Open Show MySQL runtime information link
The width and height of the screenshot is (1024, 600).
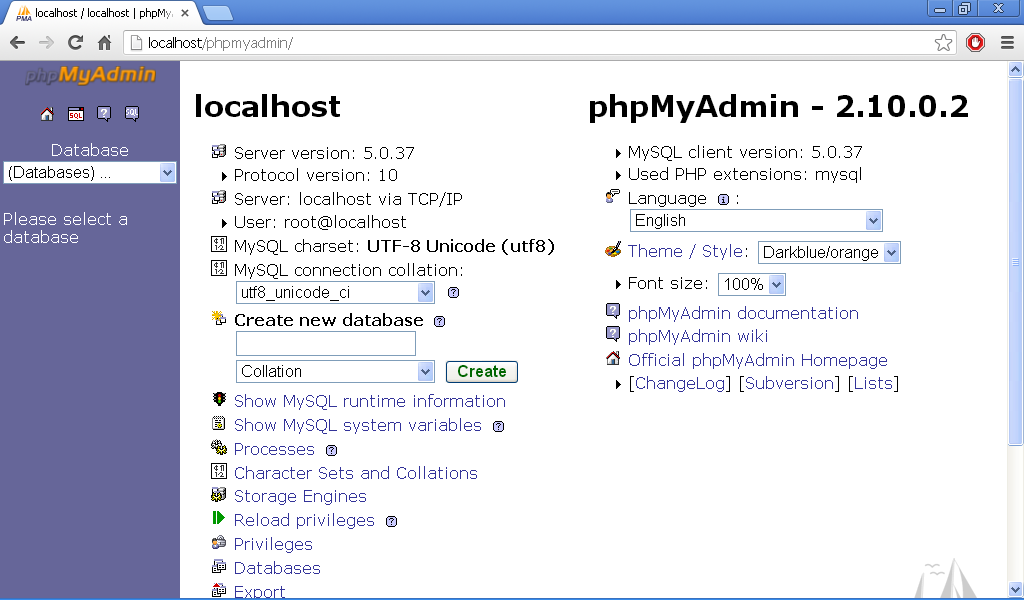370,401
